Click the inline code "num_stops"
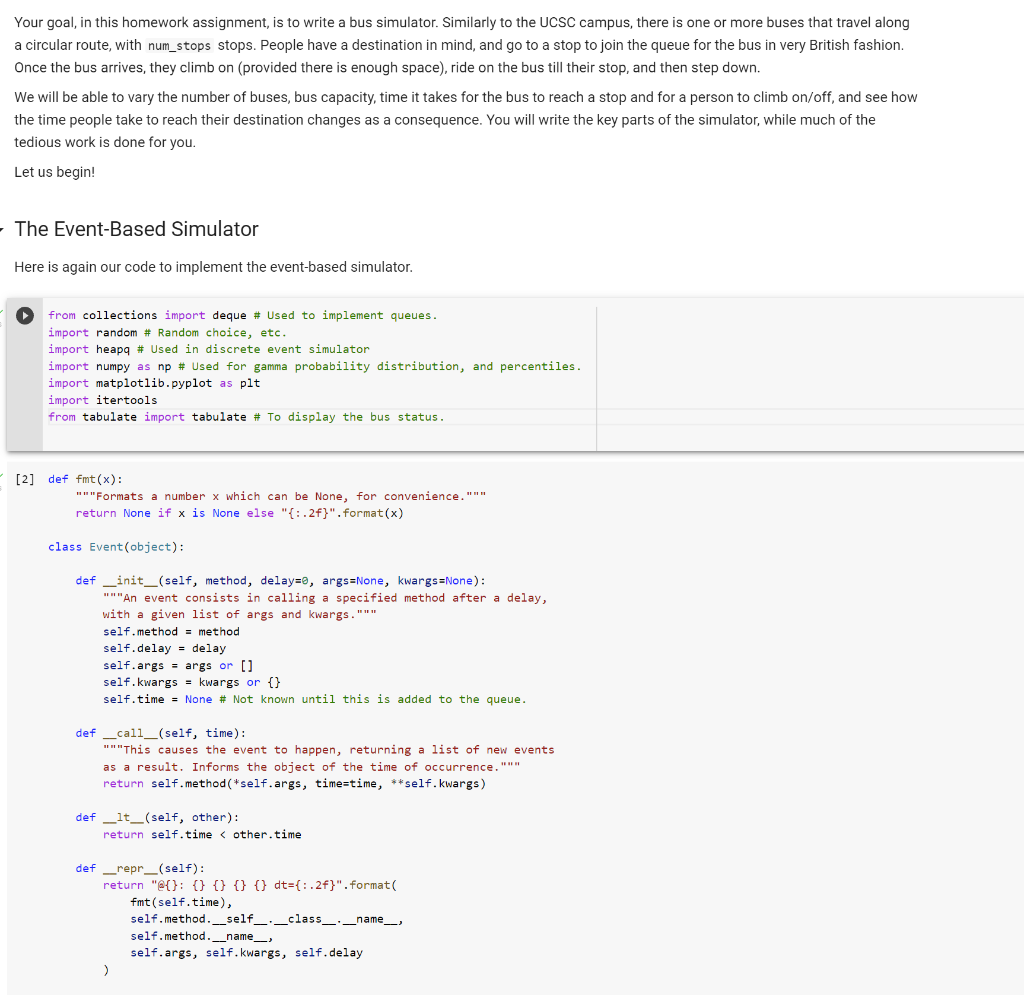 [x=179, y=46]
